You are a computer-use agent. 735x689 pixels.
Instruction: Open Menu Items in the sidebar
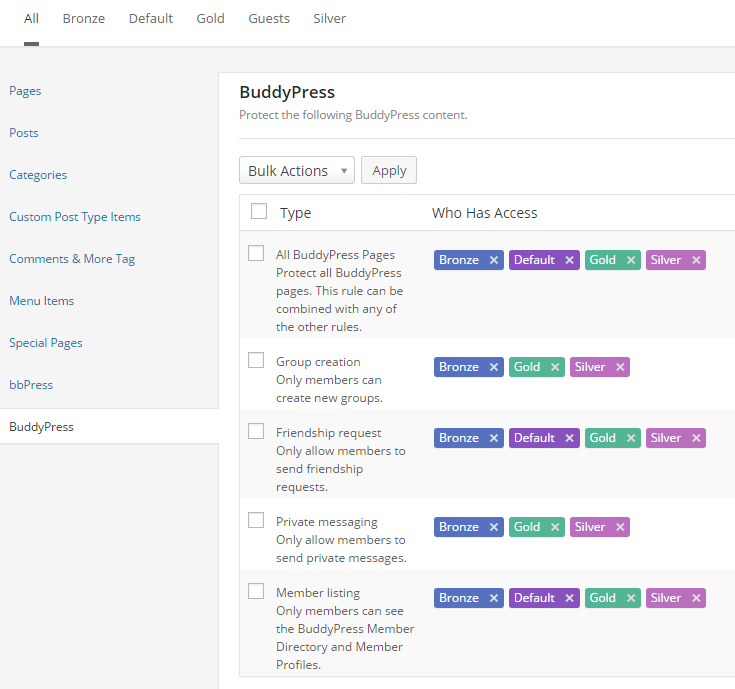[x=42, y=301]
